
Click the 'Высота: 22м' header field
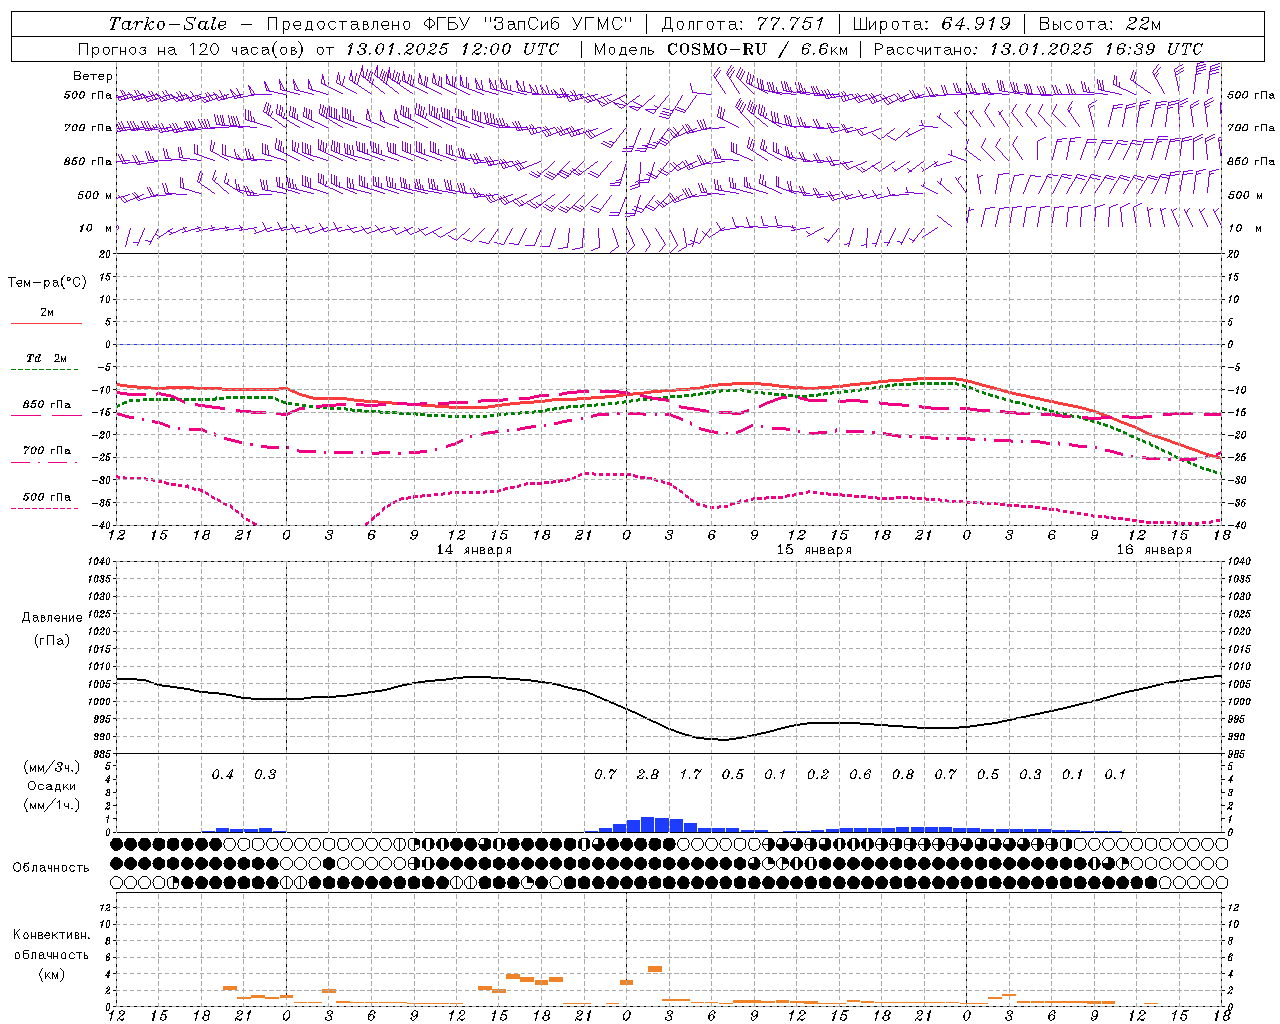(x=1100, y=24)
